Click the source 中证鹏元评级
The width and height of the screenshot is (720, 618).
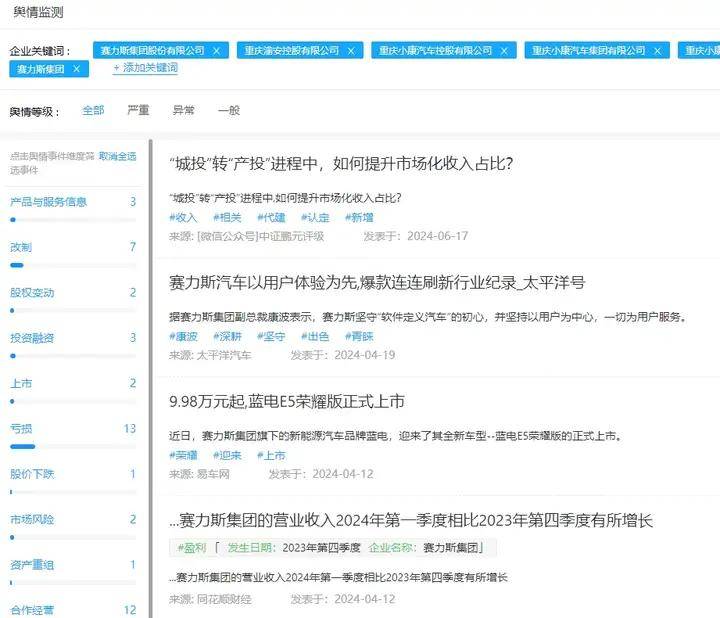(x=291, y=236)
